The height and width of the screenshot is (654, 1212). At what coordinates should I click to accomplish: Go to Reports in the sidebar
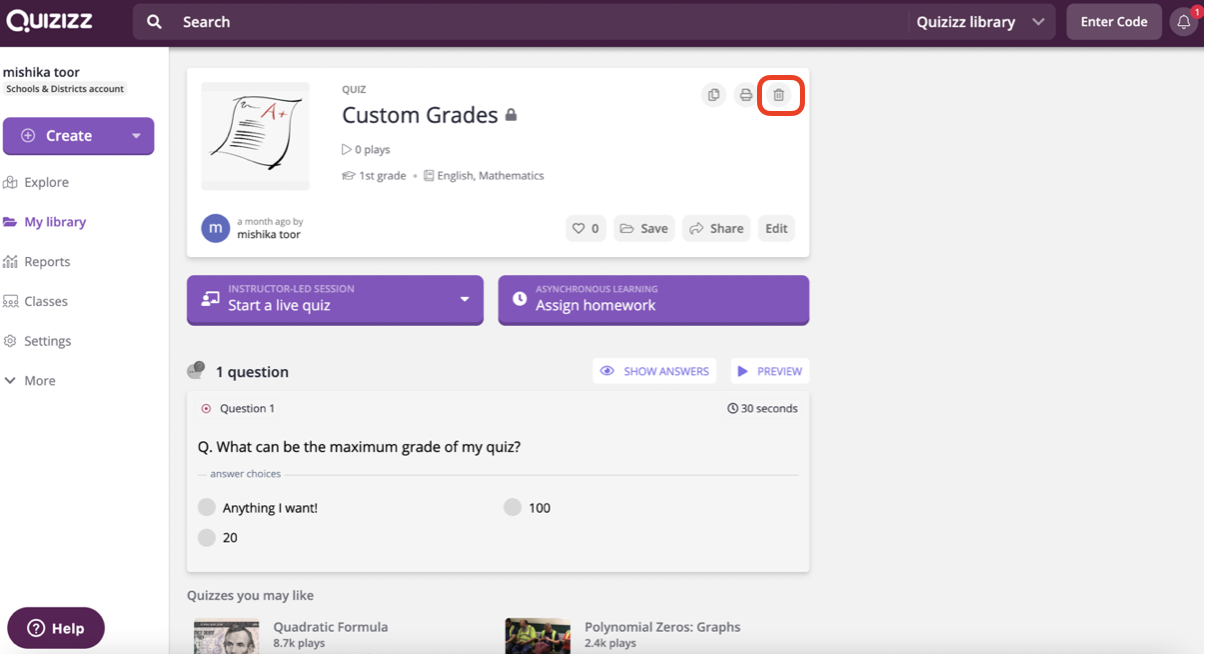(x=47, y=262)
